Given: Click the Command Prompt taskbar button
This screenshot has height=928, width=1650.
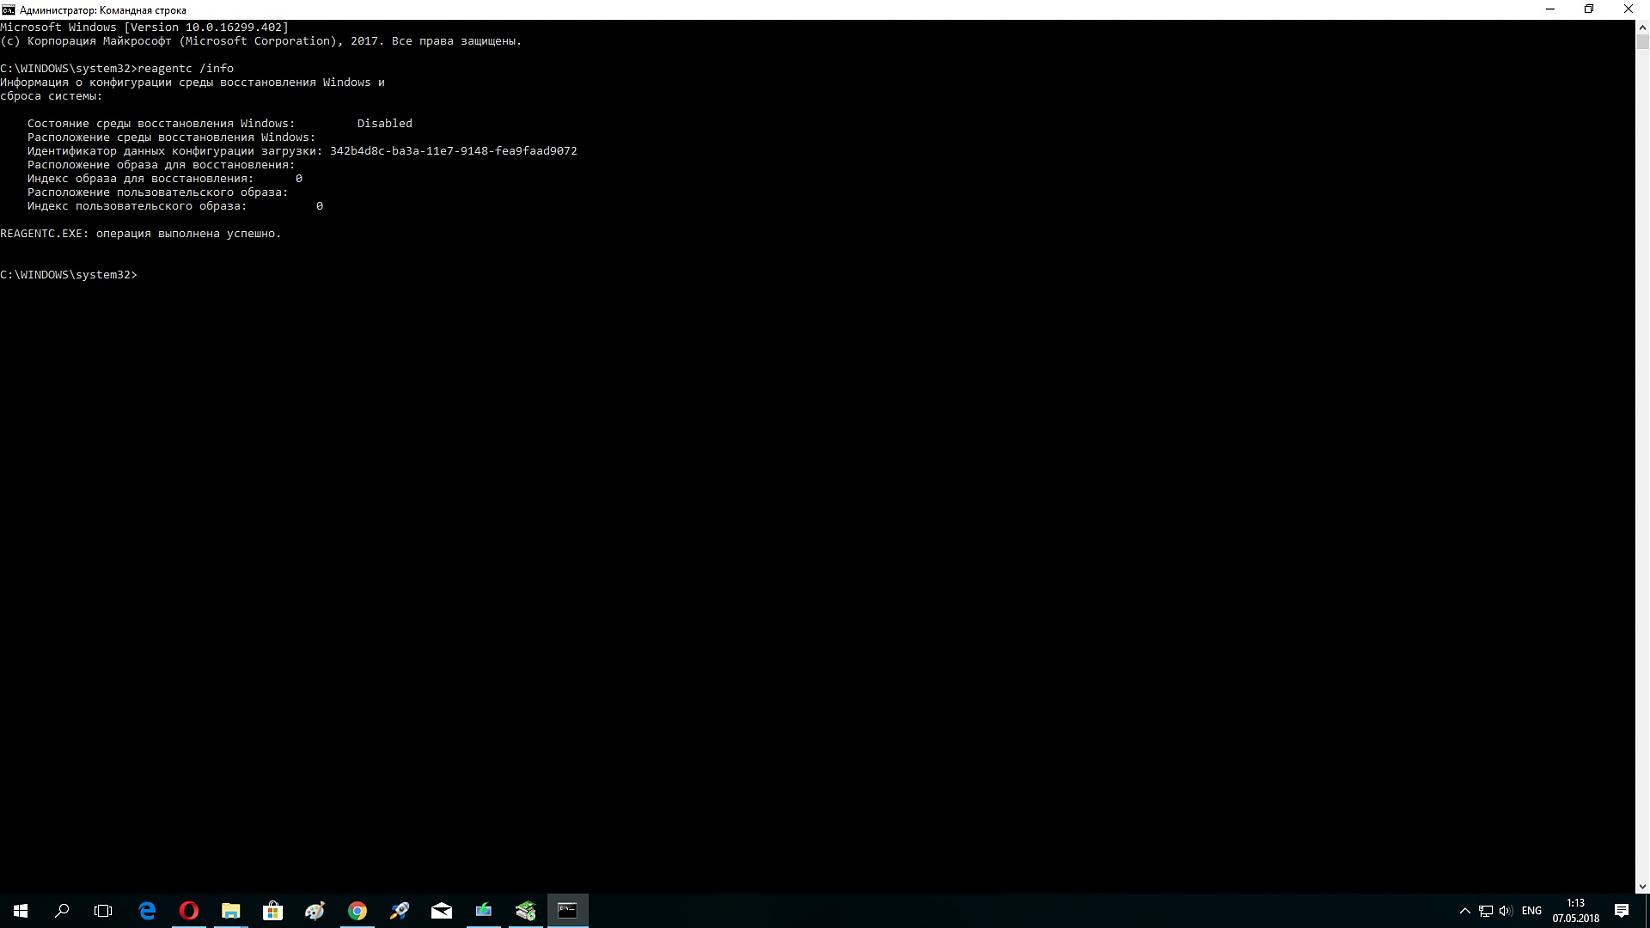Looking at the screenshot, I should pyautogui.click(x=567, y=911).
